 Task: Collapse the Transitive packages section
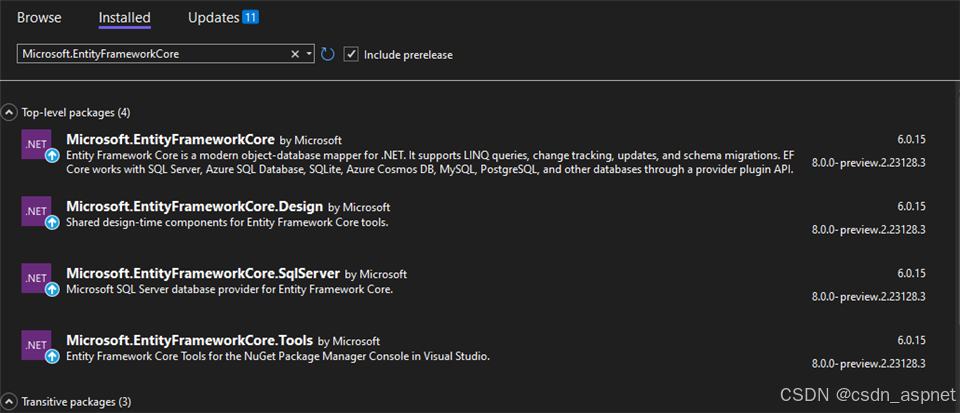coord(9,402)
